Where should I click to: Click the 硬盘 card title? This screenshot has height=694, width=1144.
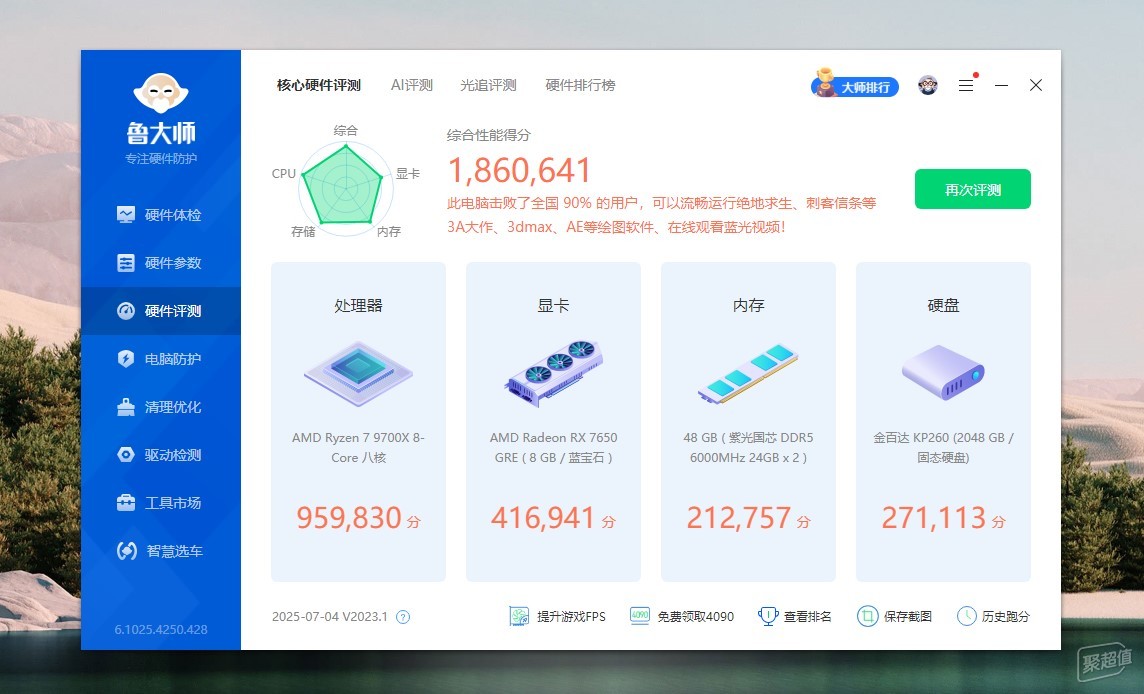tap(943, 306)
